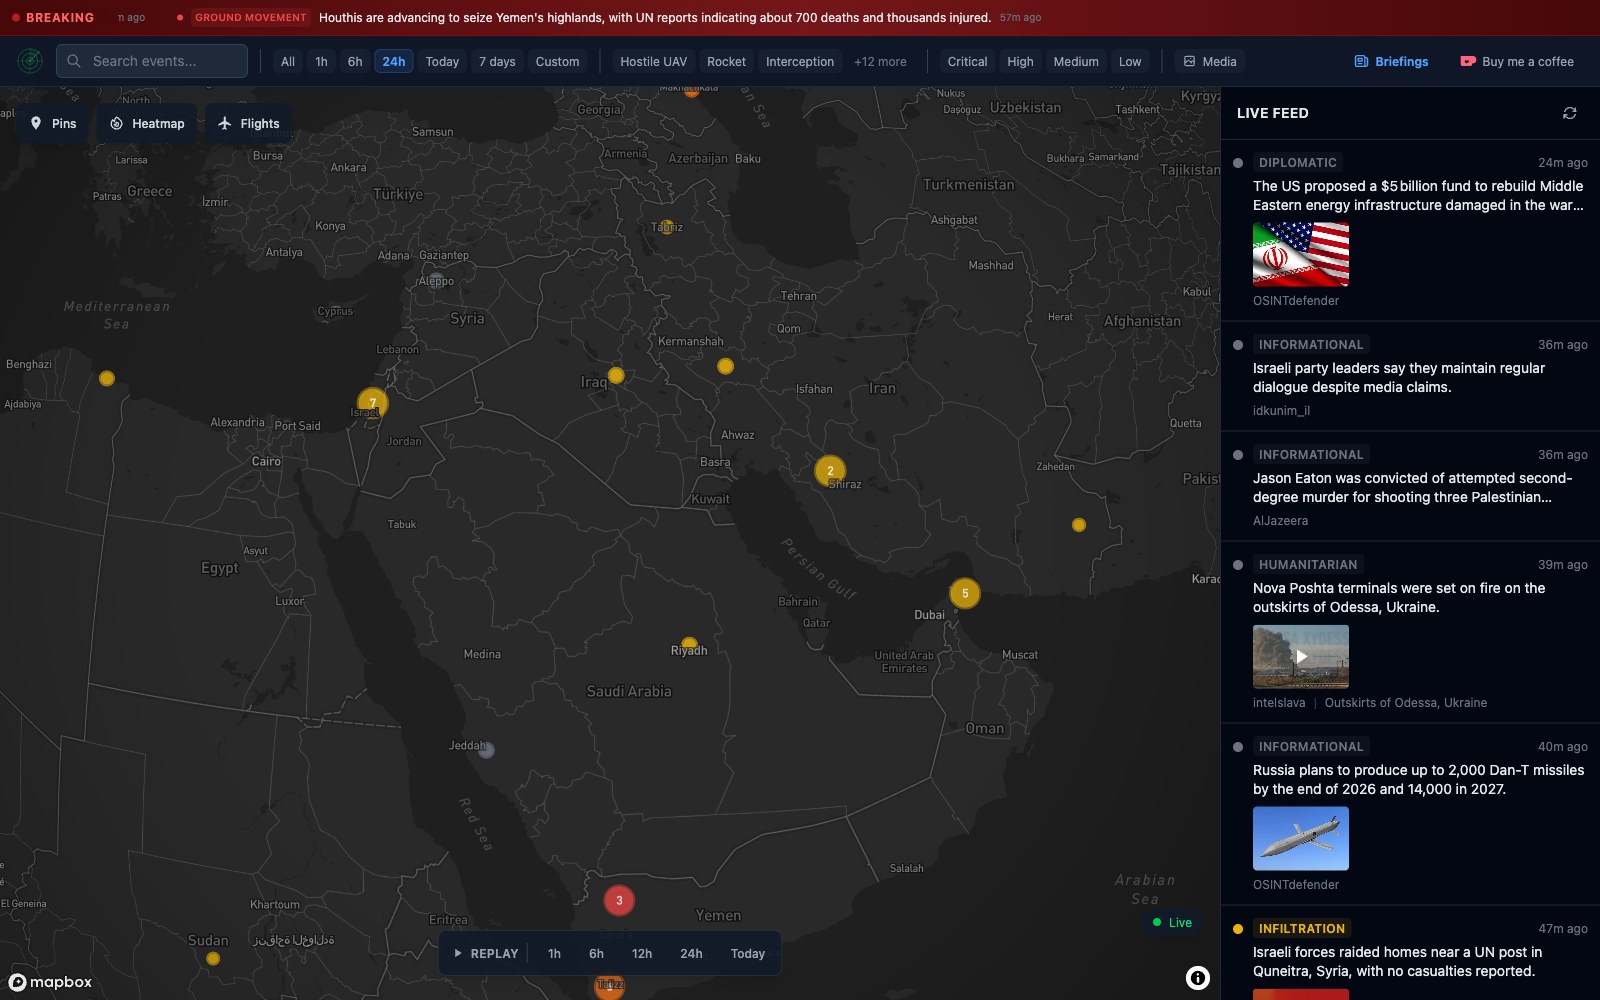Click the intelslava source name

click(1279, 703)
